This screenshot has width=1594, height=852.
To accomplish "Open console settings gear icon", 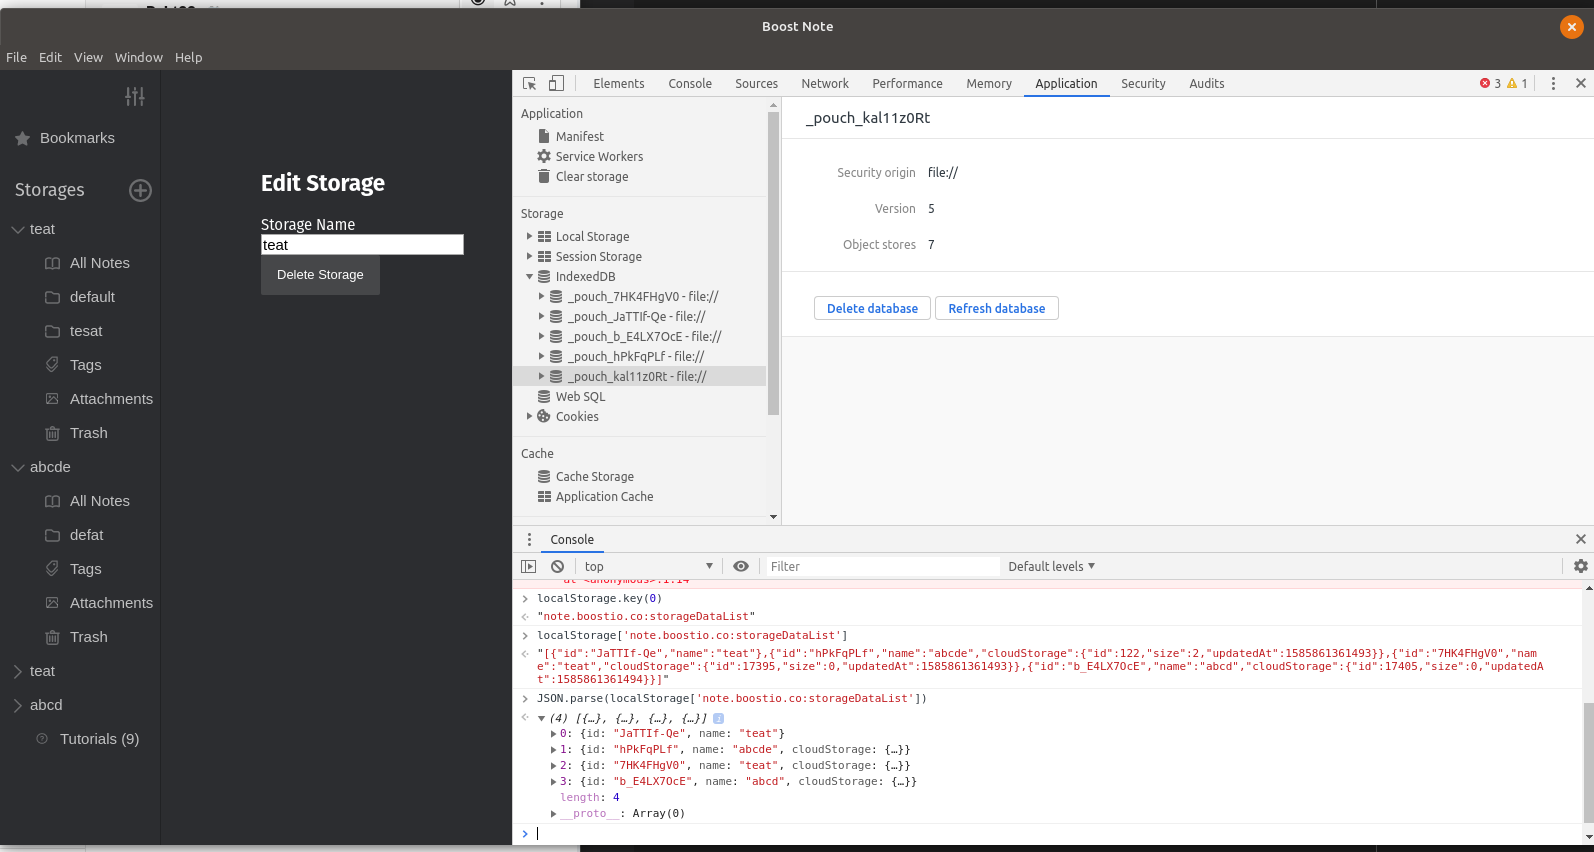I will [x=1581, y=566].
